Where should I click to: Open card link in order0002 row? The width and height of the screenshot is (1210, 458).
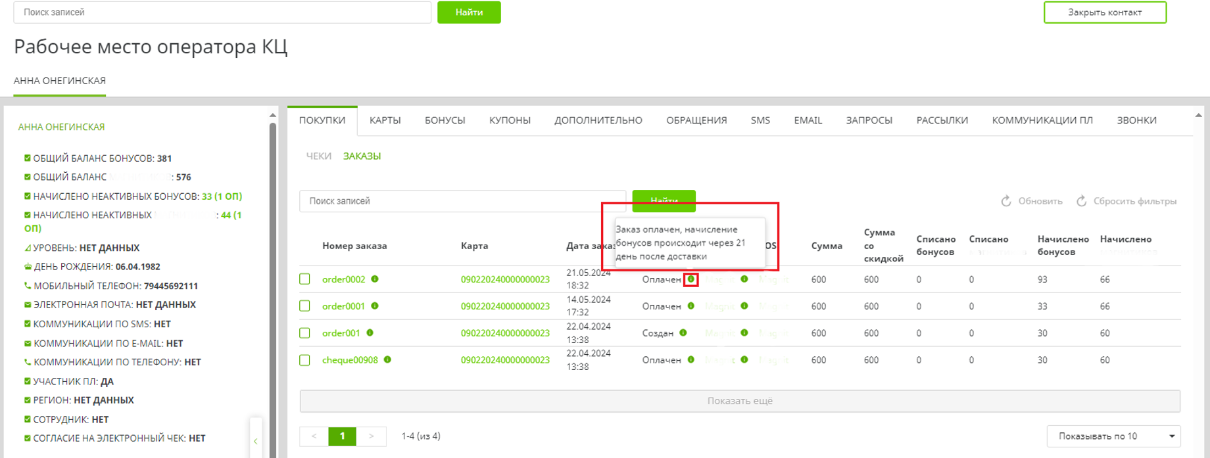[x=505, y=279]
